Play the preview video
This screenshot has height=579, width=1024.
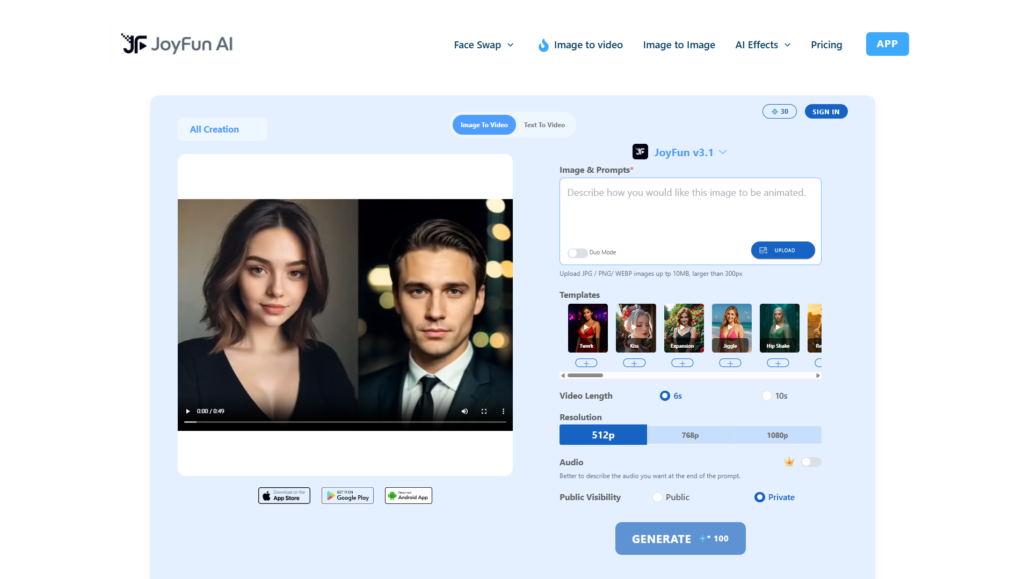[187, 411]
